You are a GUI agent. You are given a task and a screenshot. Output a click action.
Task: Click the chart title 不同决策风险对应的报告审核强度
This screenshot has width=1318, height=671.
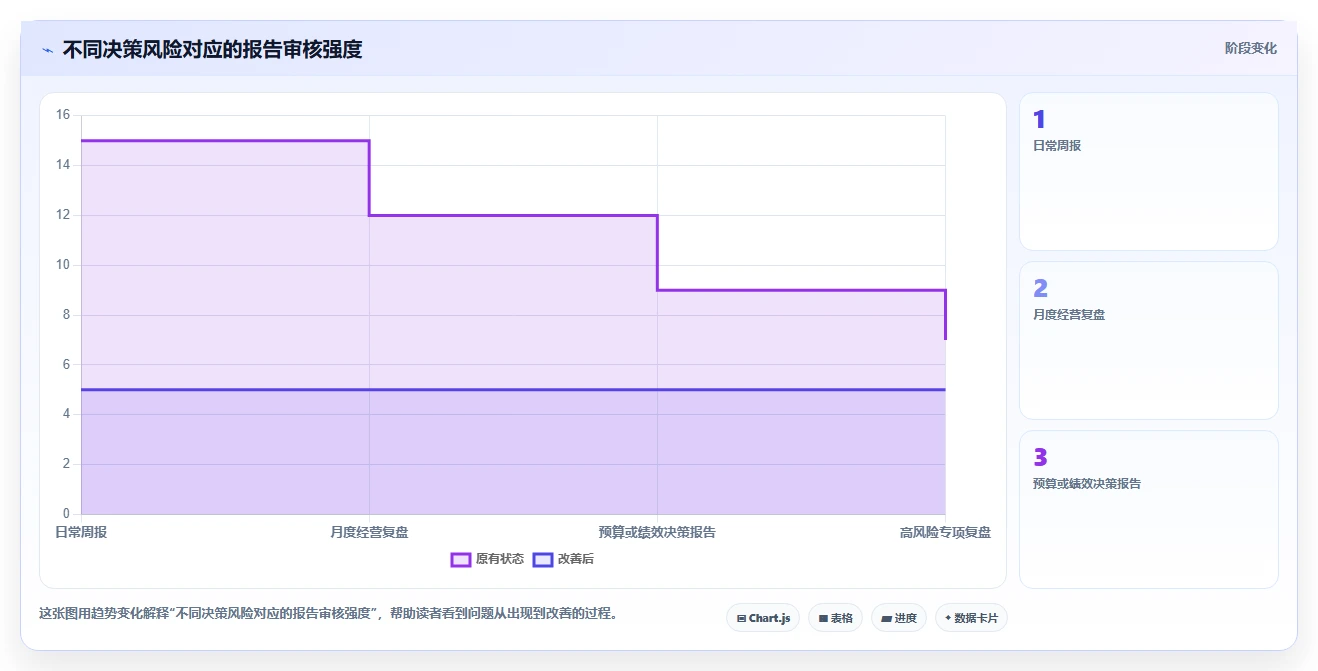(x=212, y=49)
